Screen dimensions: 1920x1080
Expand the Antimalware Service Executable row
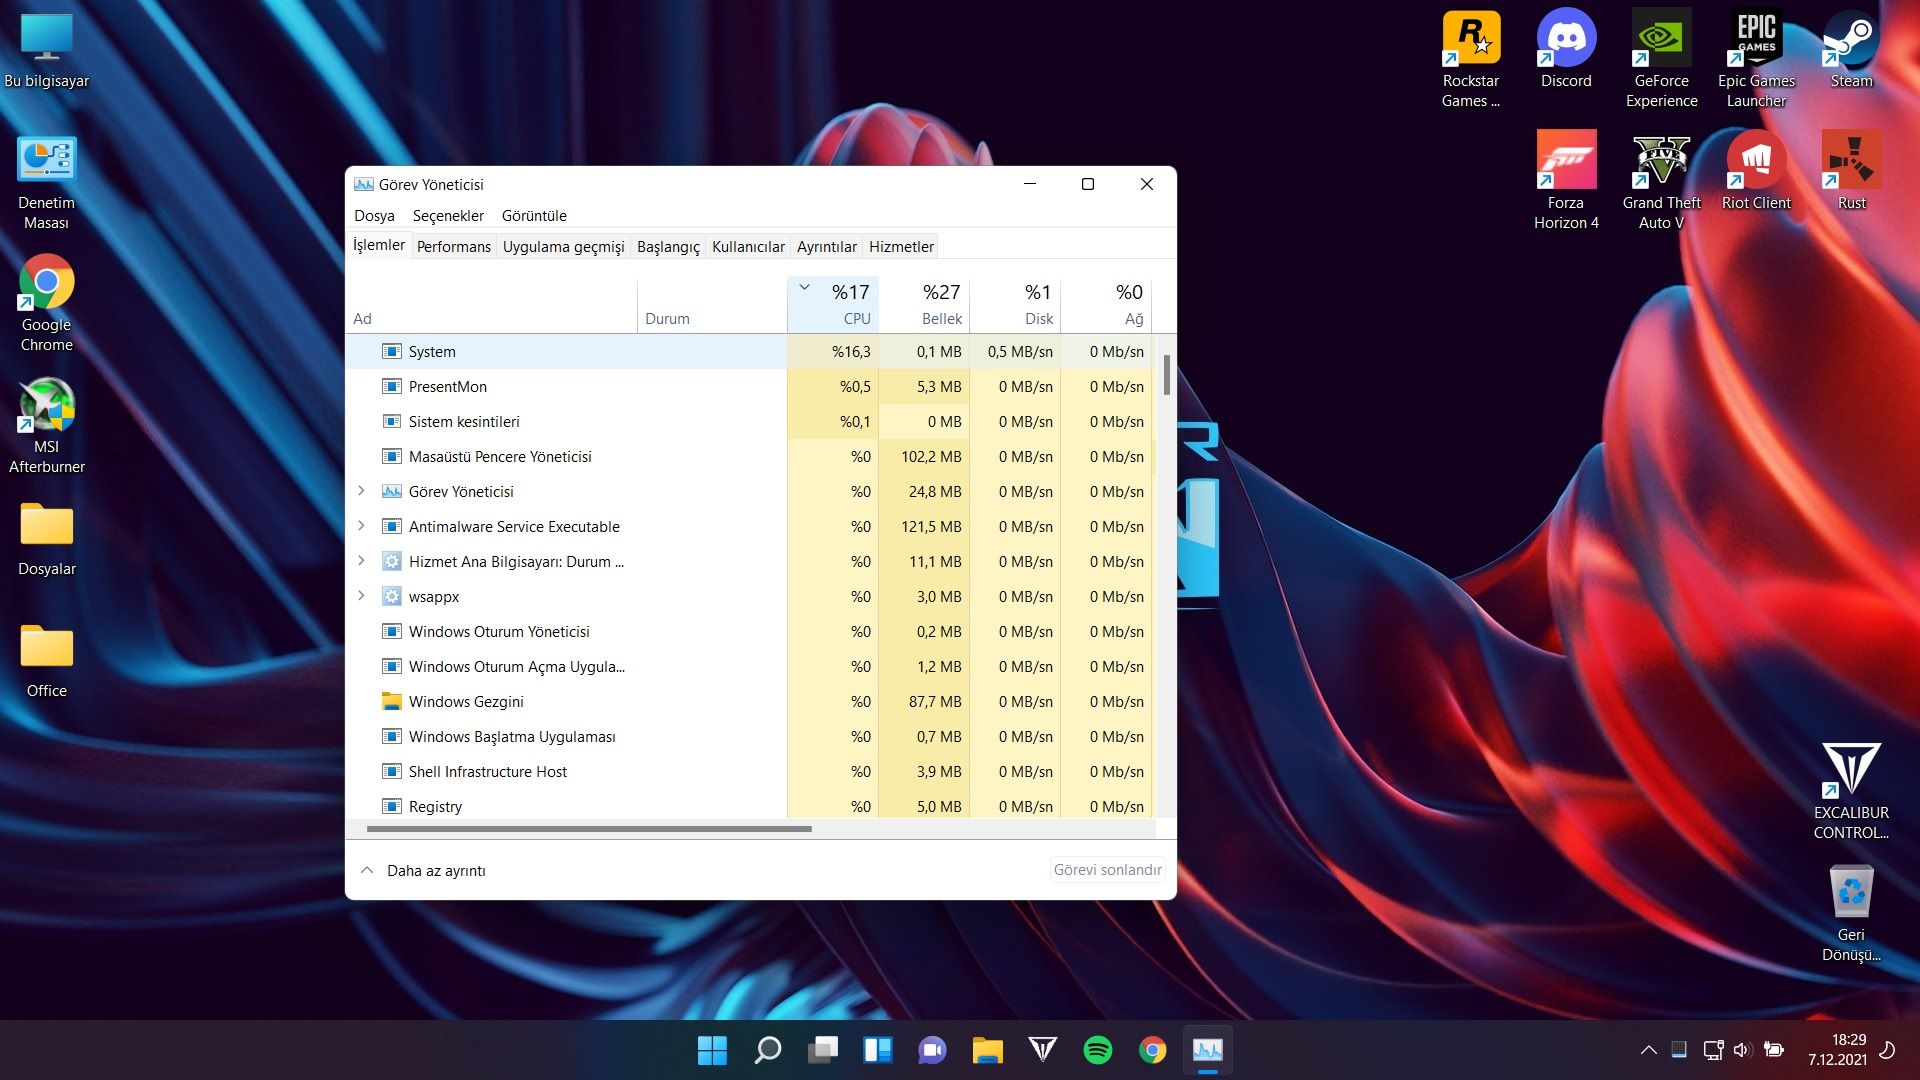tap(361, 526)
